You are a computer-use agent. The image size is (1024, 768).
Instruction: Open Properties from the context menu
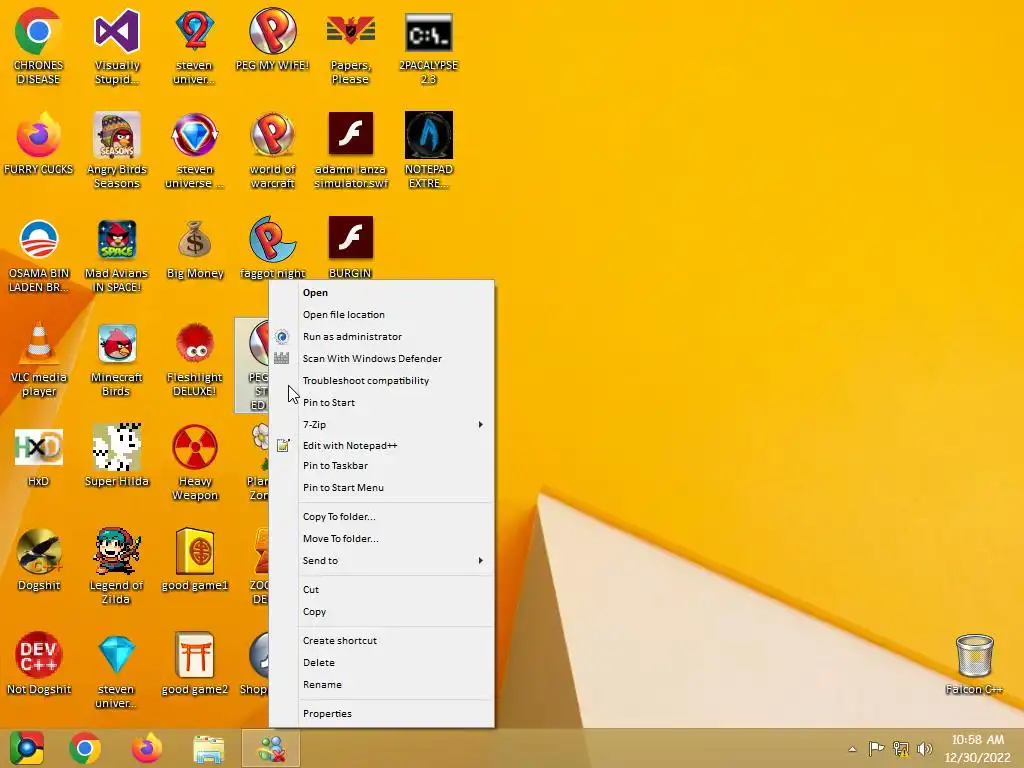pyautogui.click(x=382, y=714)
